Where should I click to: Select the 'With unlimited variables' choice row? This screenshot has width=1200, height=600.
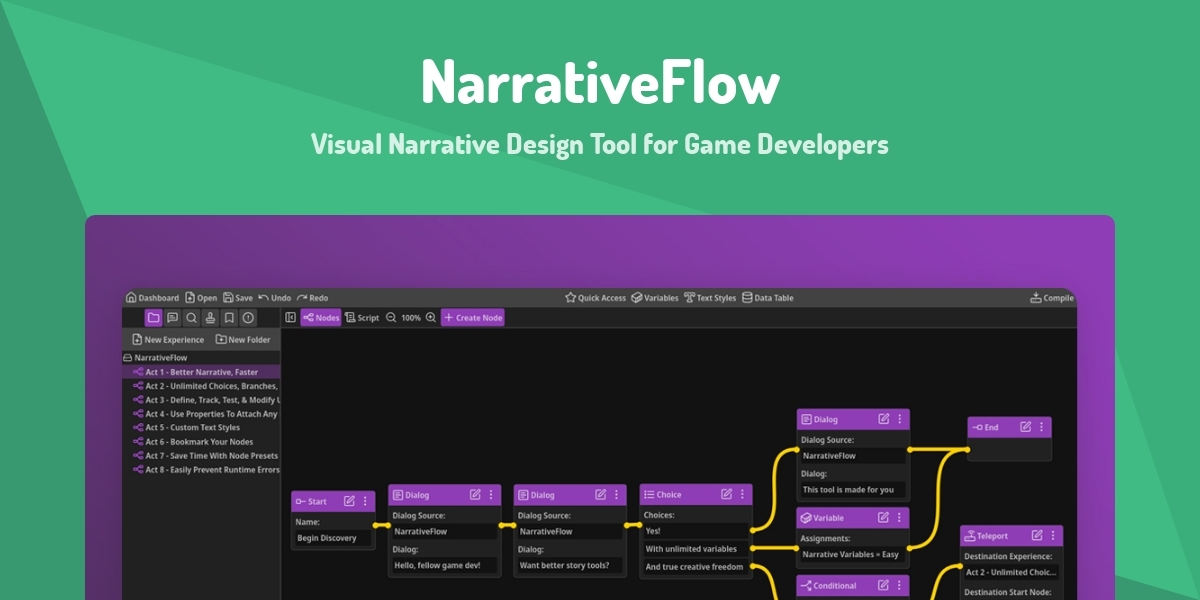coord(695,549)
